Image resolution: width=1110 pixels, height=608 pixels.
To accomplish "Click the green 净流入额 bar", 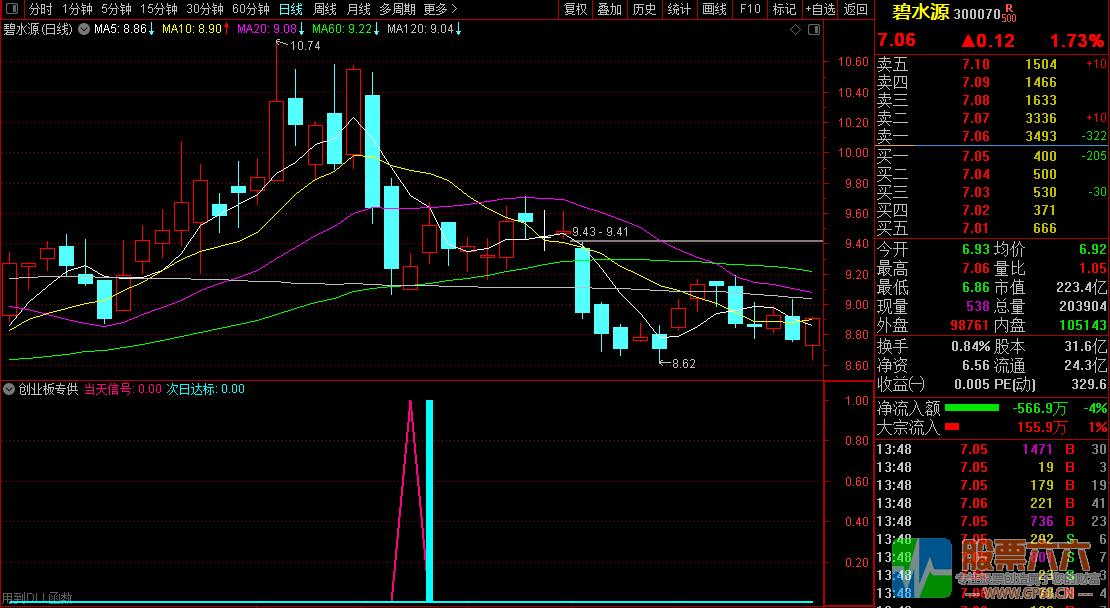I will pyautogui.click(x=972, y=408).
